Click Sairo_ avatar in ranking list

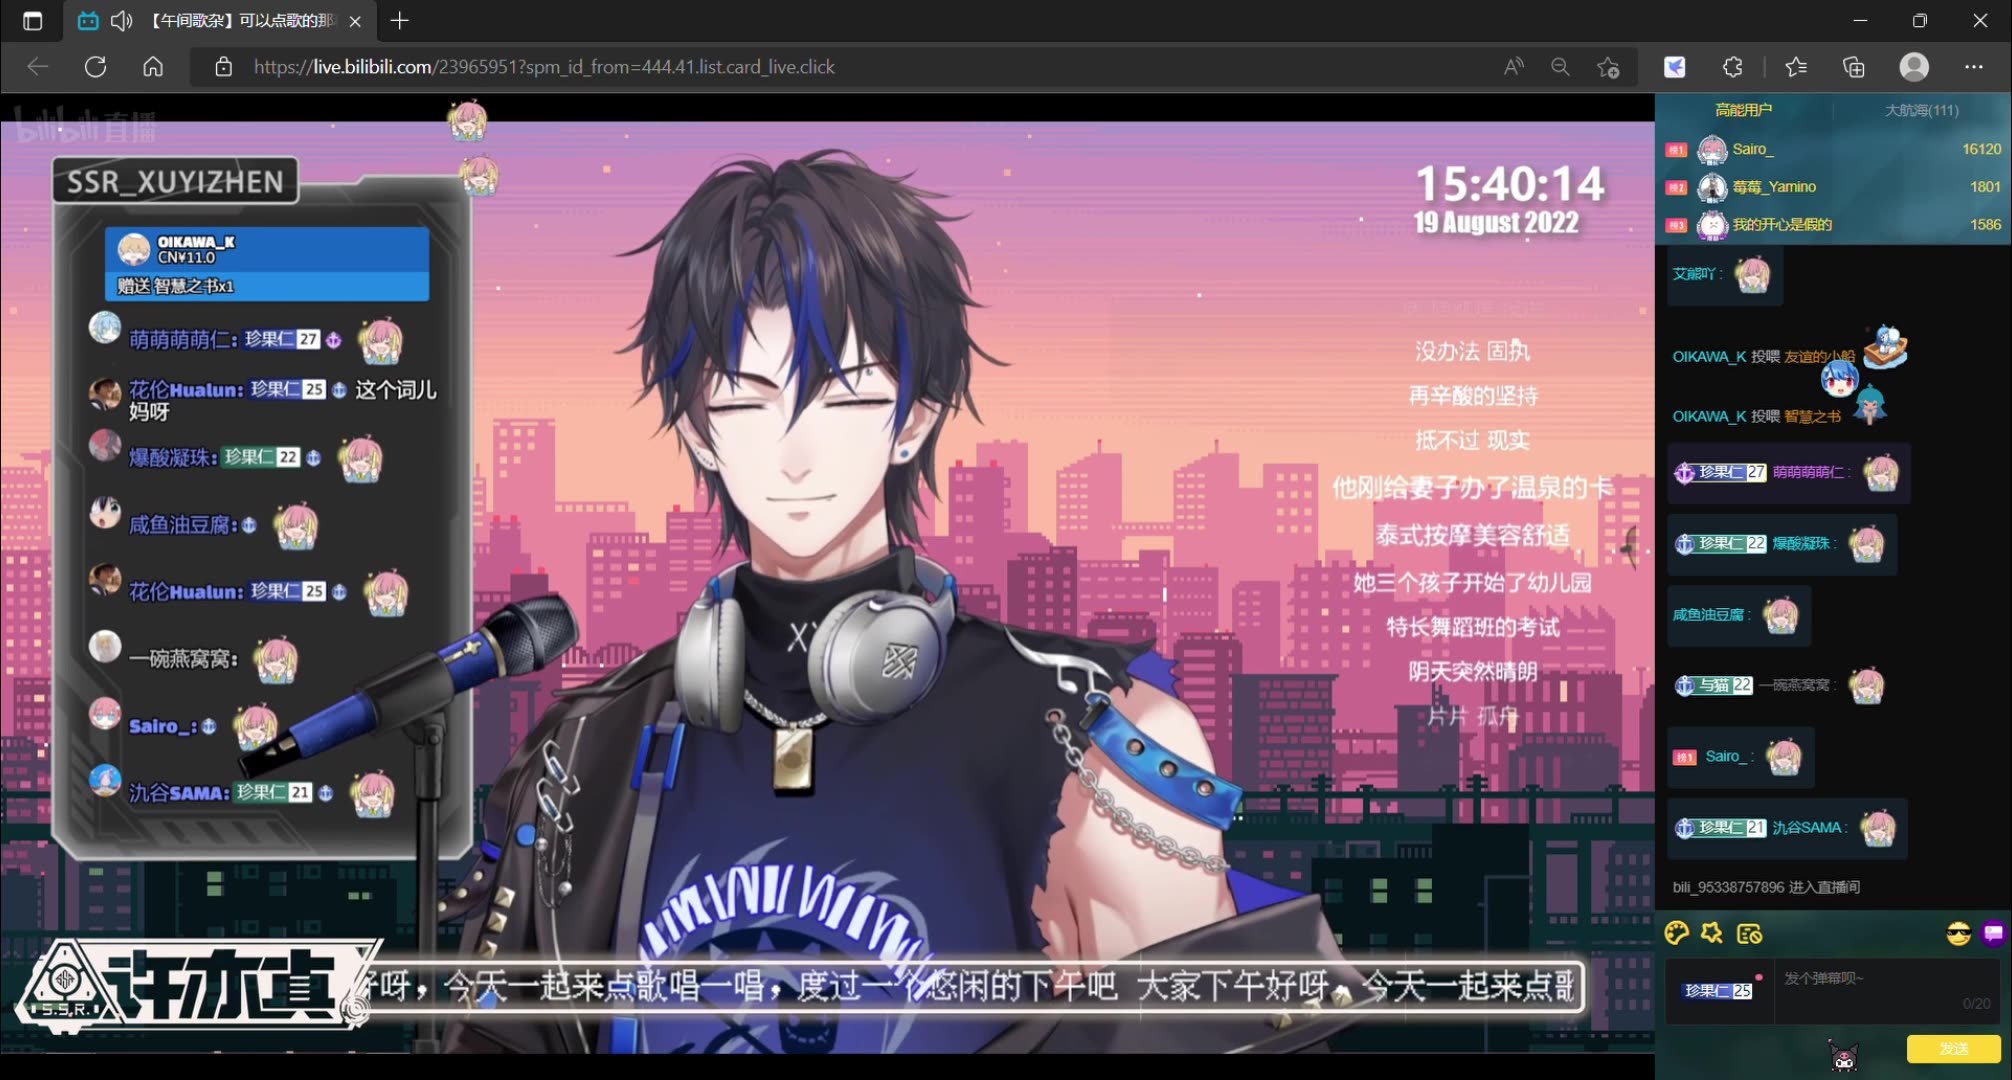click(x=1712, y=149)
